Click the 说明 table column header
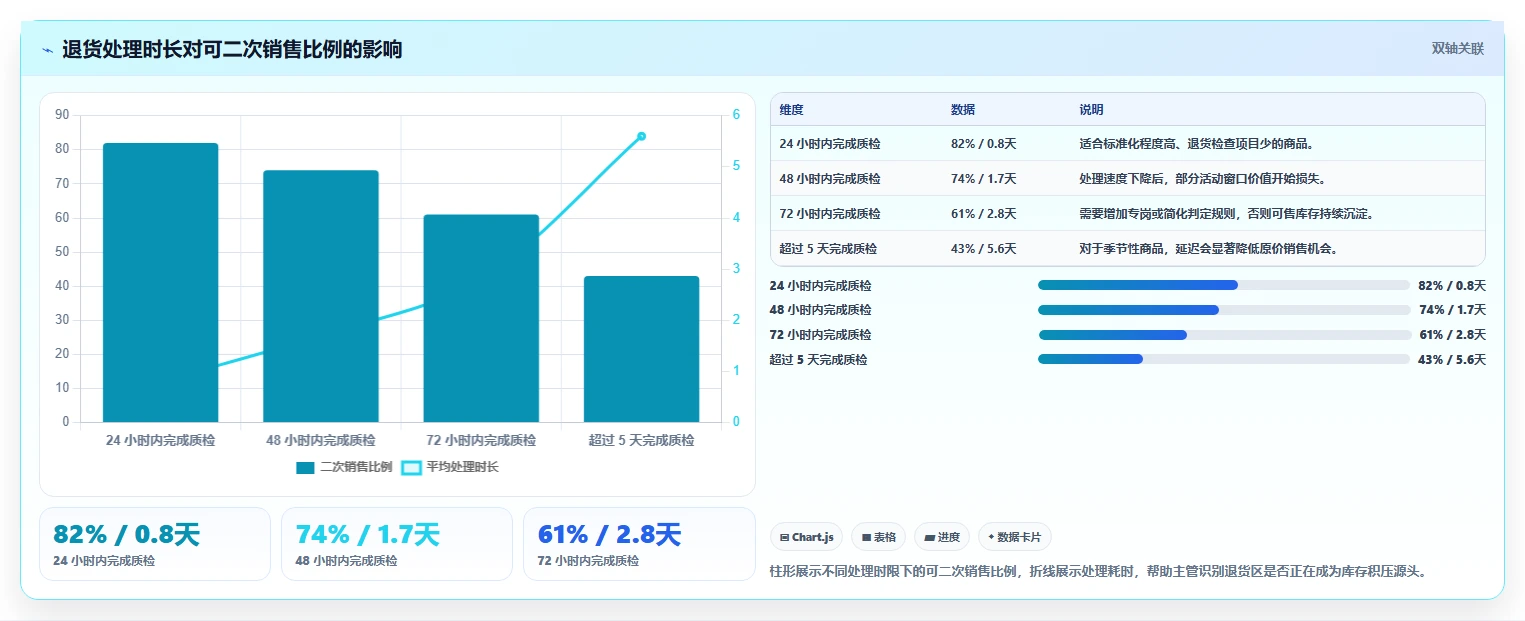 coord(1091,110)
